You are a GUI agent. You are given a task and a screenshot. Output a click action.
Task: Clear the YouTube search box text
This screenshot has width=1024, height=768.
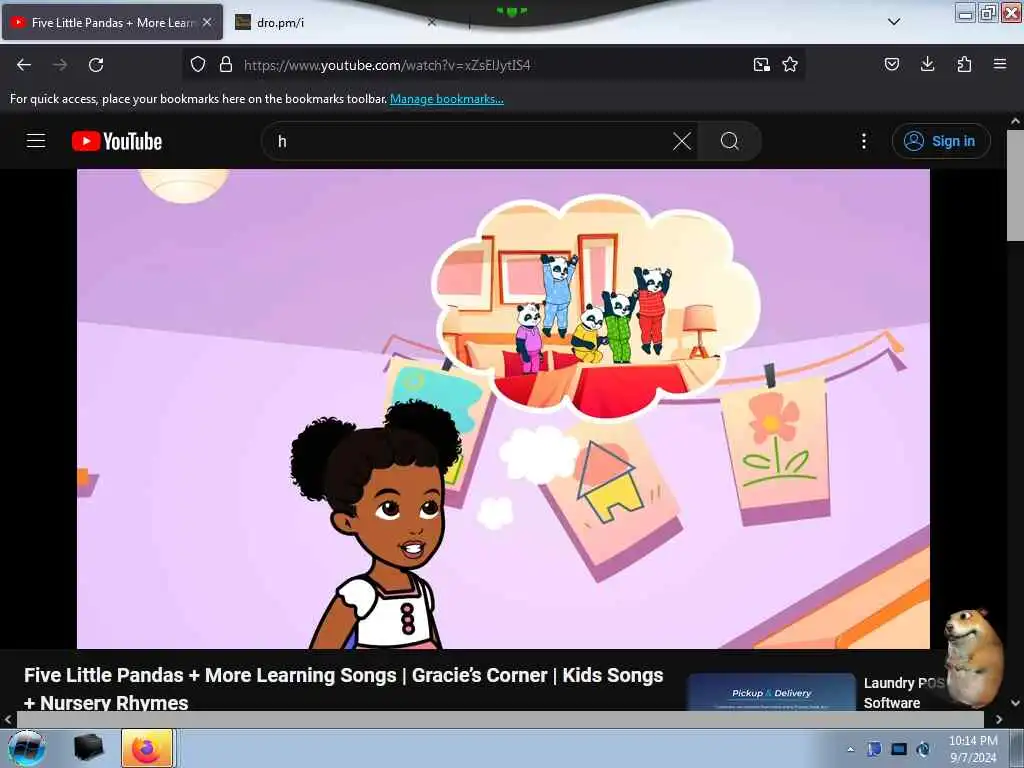682,141
